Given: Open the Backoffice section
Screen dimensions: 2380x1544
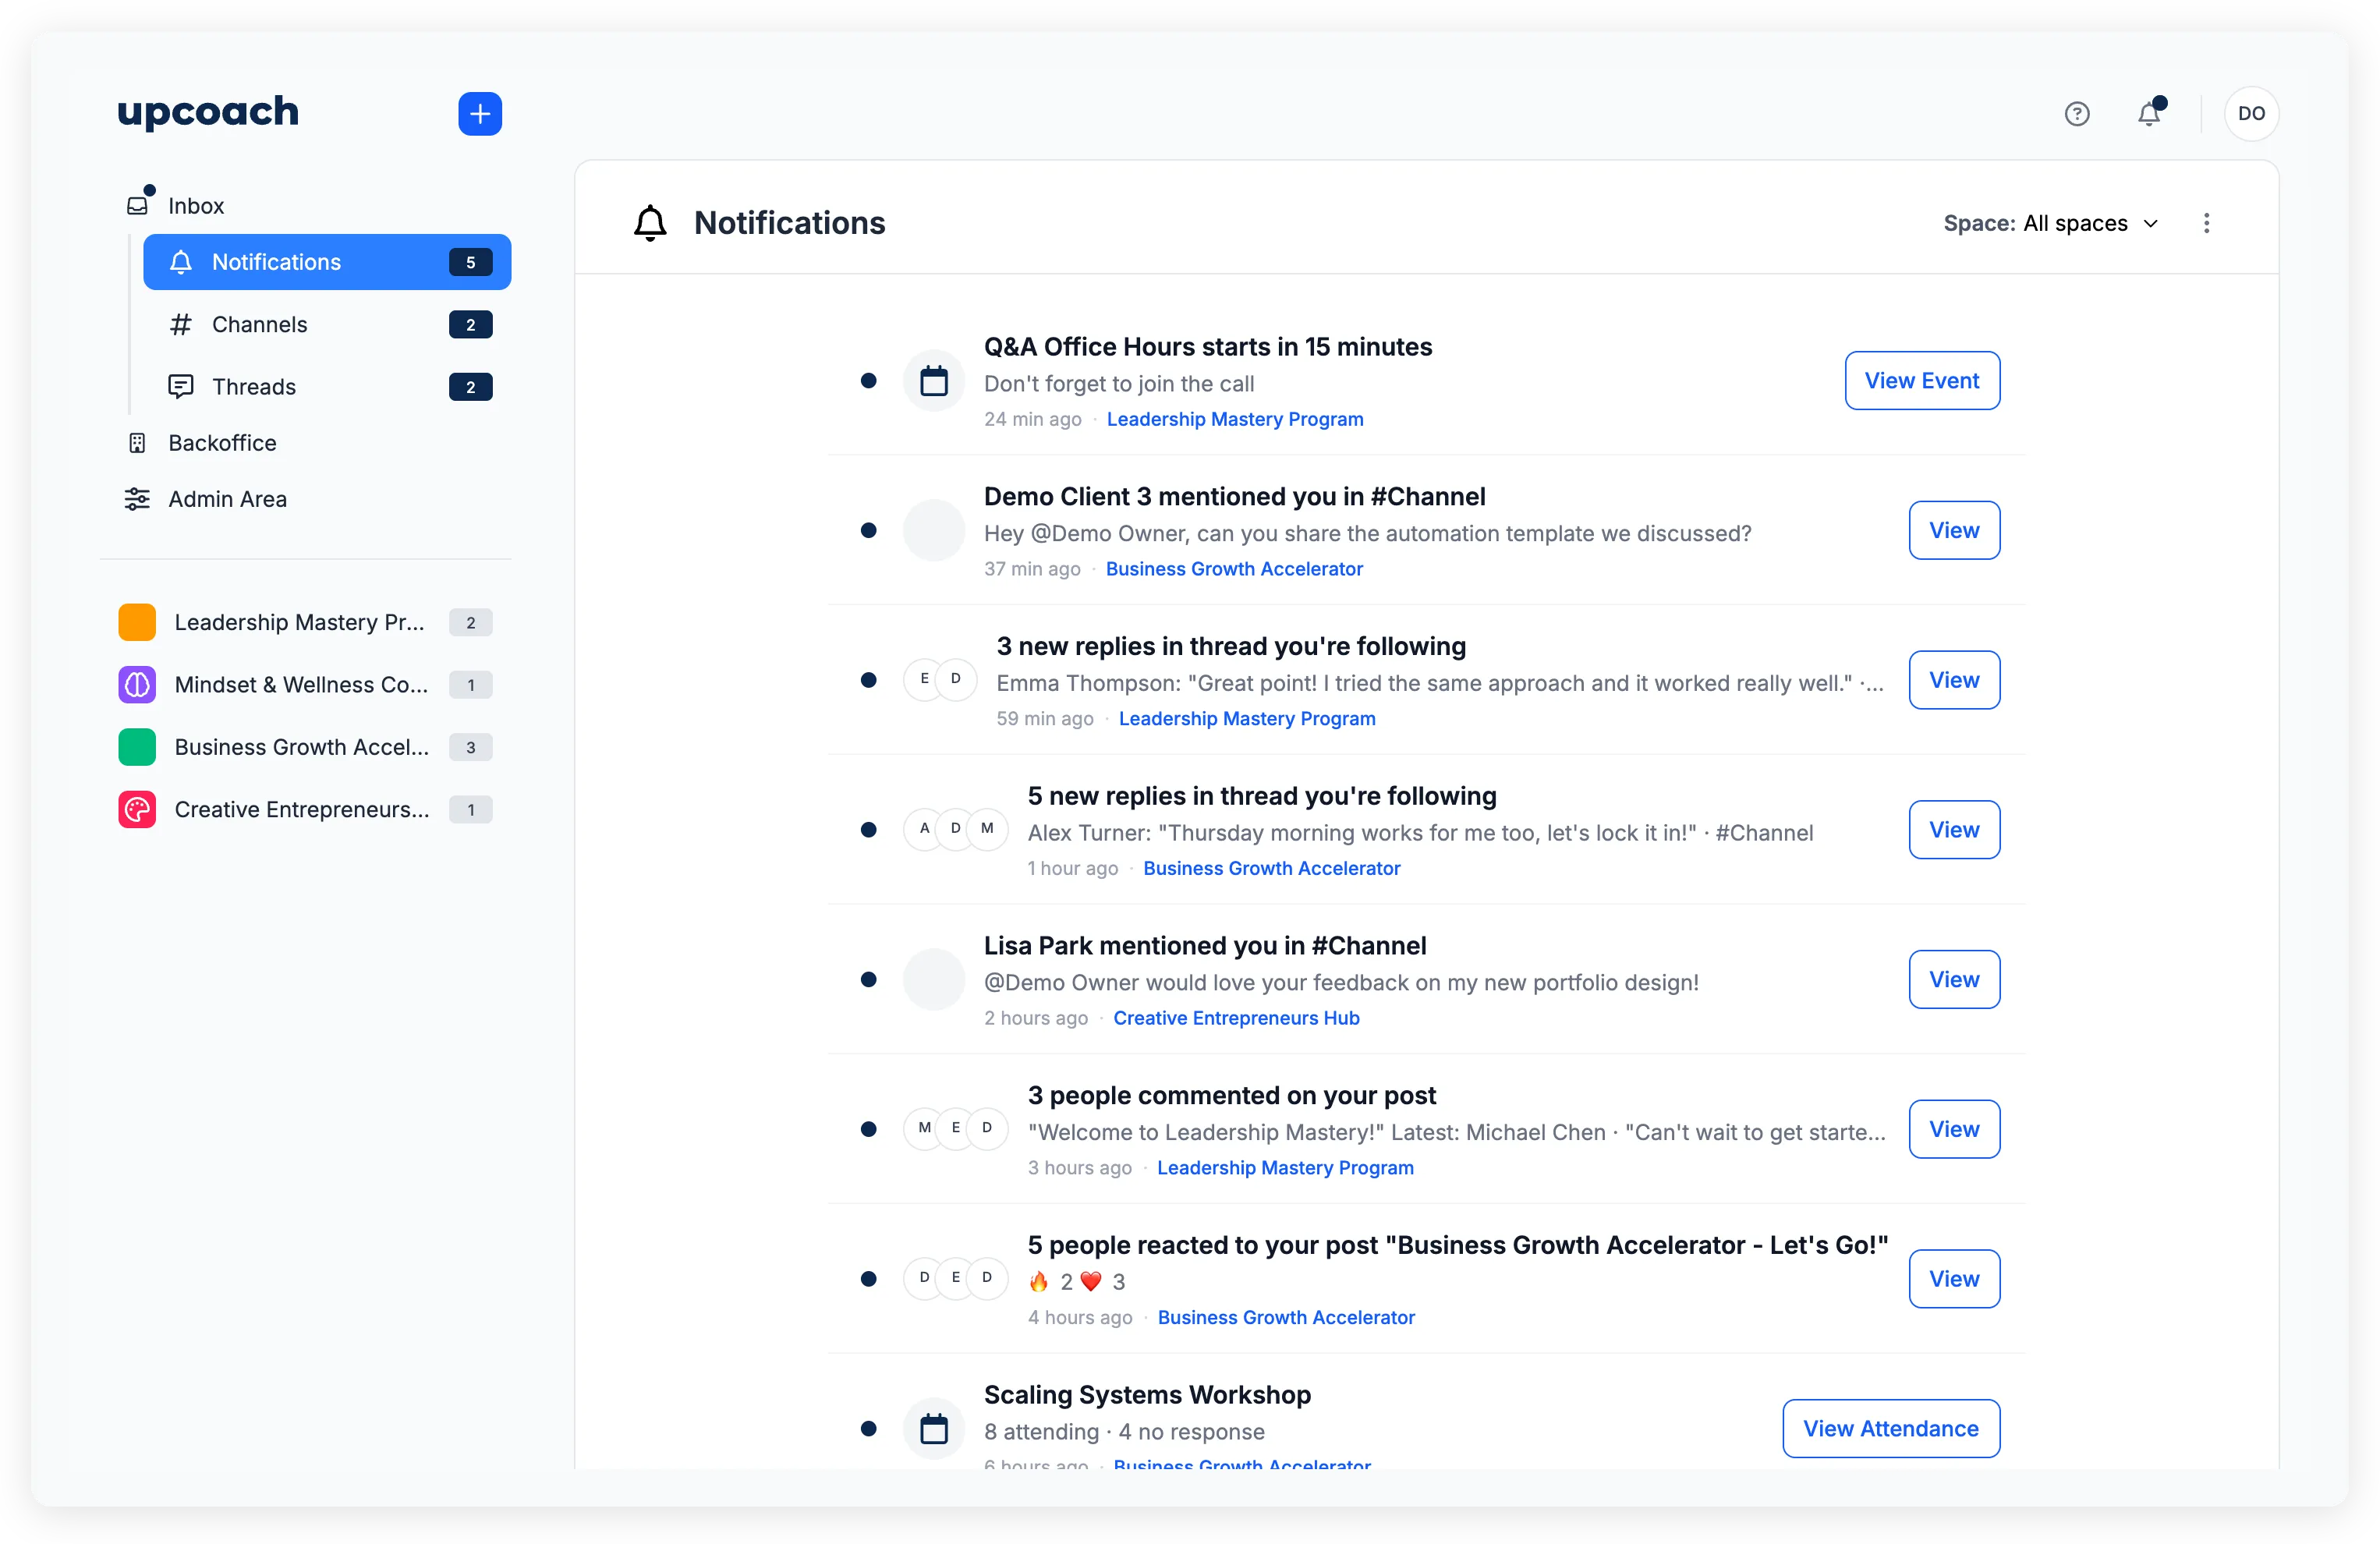Looking at the screenshot, I should click(222, 442).
